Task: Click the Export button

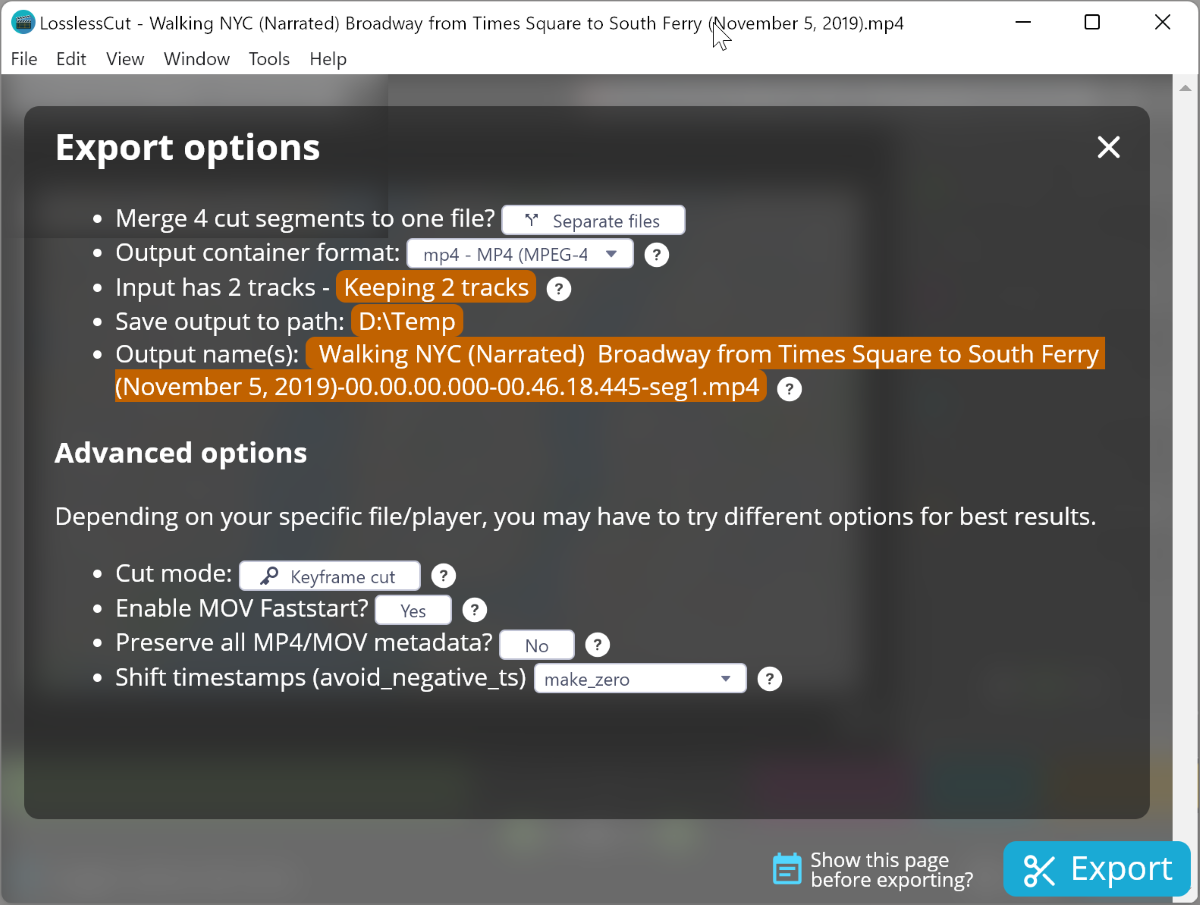Action: coord(1096,869)
